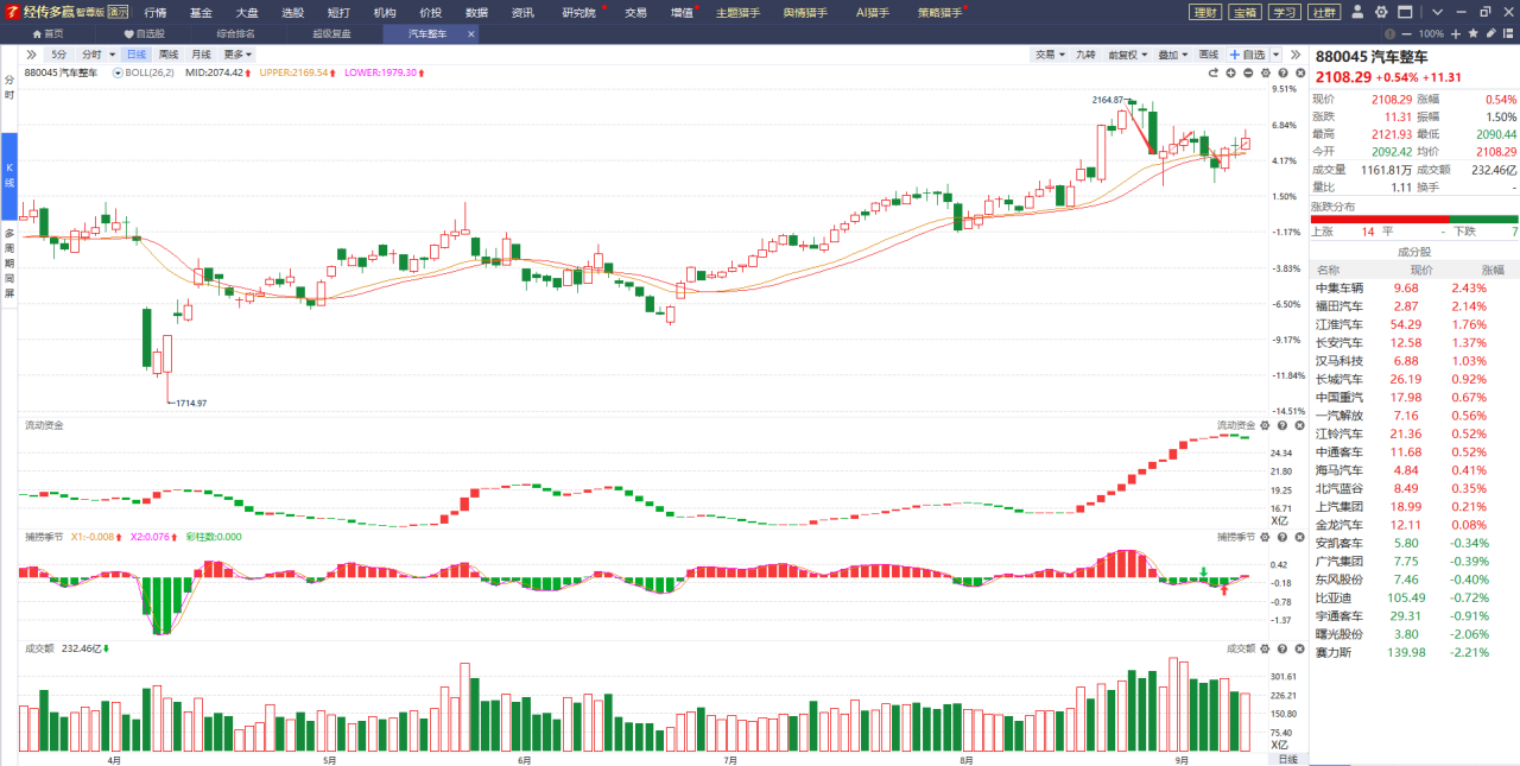Open the 交易 dropdown in chart toolbar
The width and height of the screenshot is (1520, 766).
1050,54
